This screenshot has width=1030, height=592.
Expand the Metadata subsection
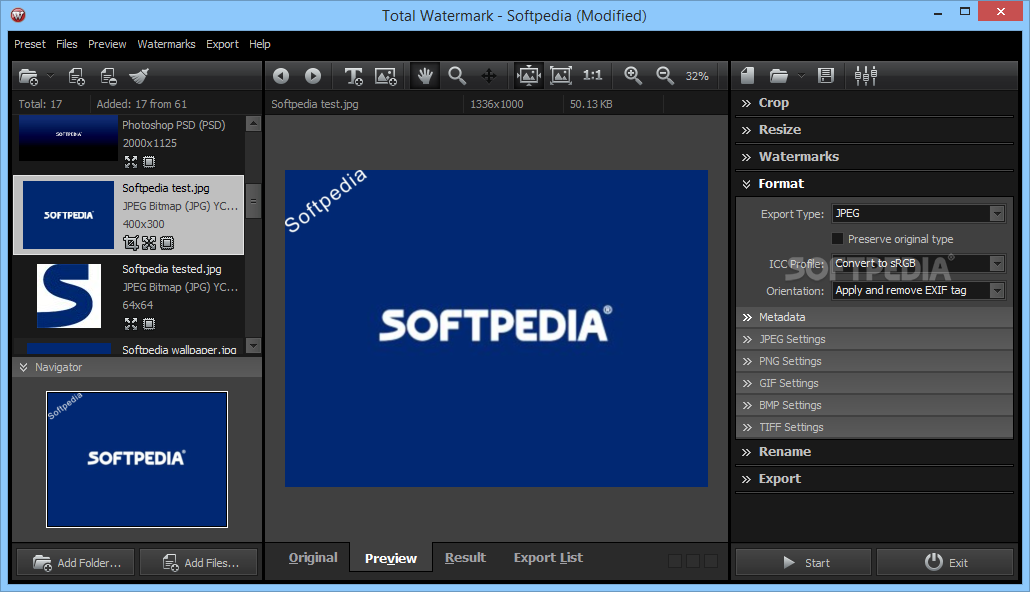(x=874, y=317)
